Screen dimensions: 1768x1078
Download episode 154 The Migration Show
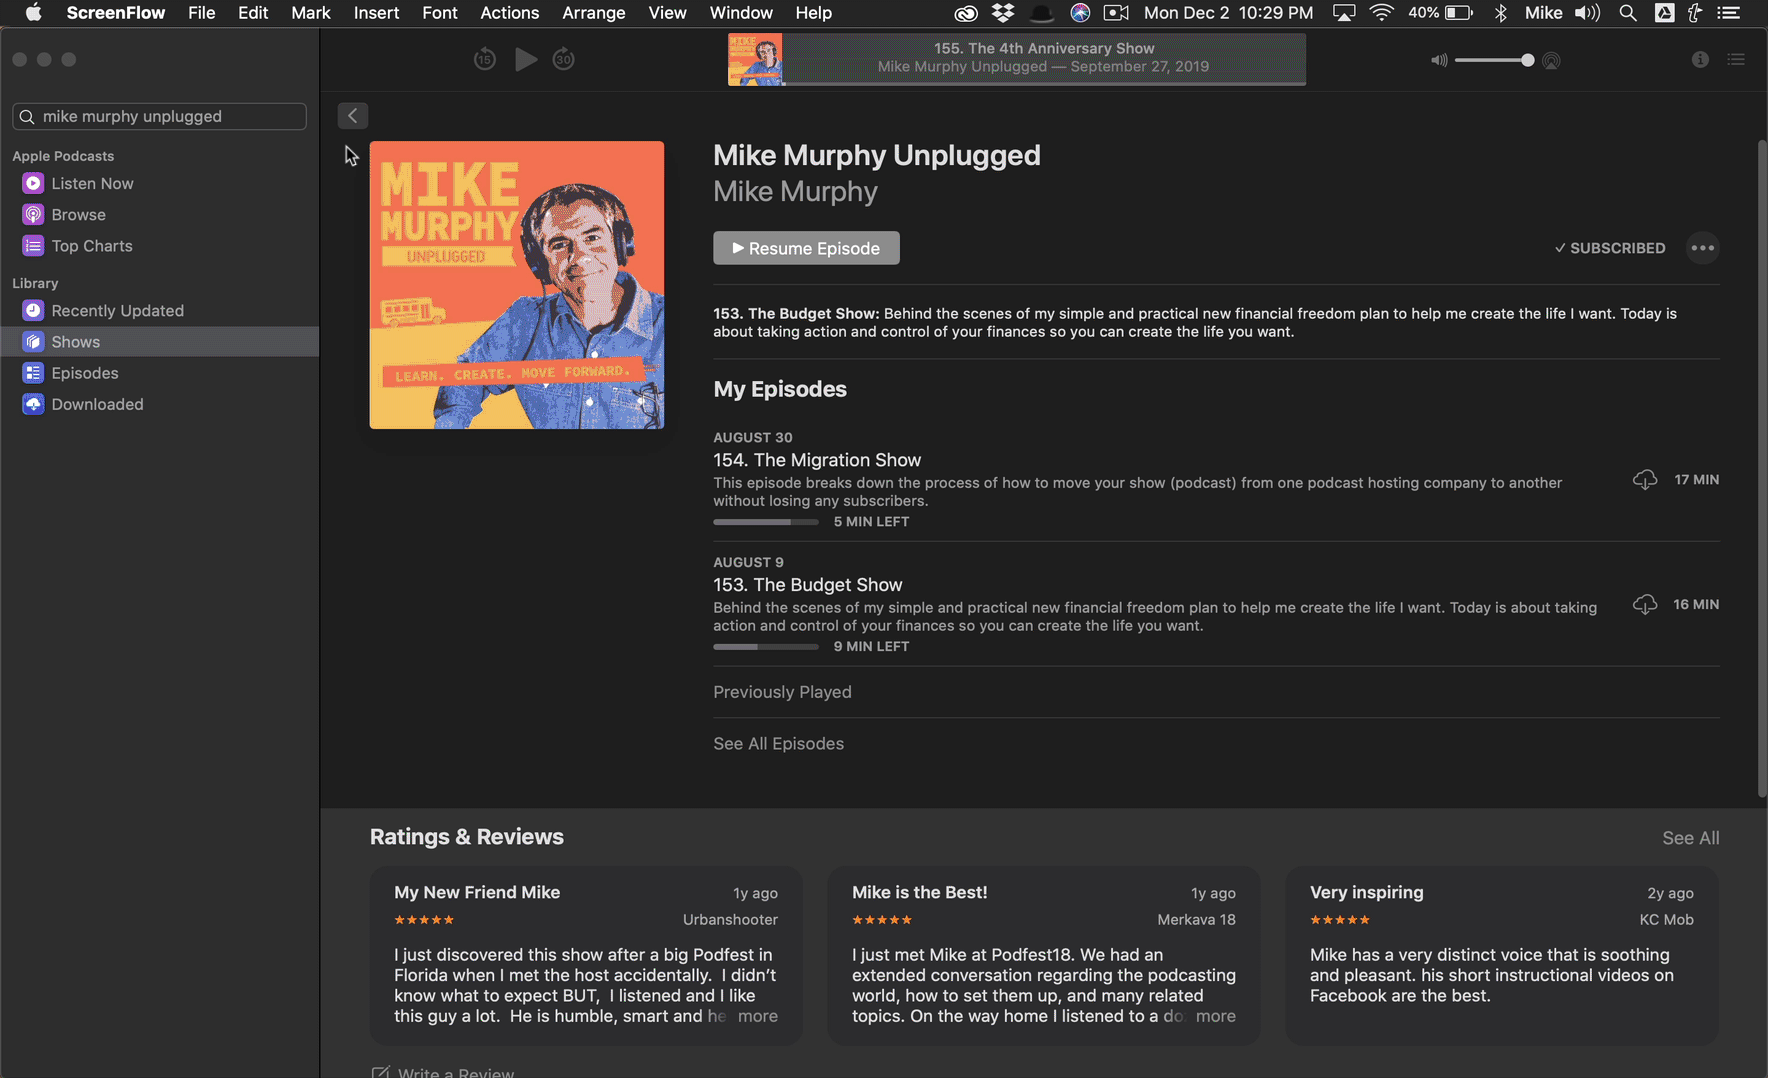1645,480
